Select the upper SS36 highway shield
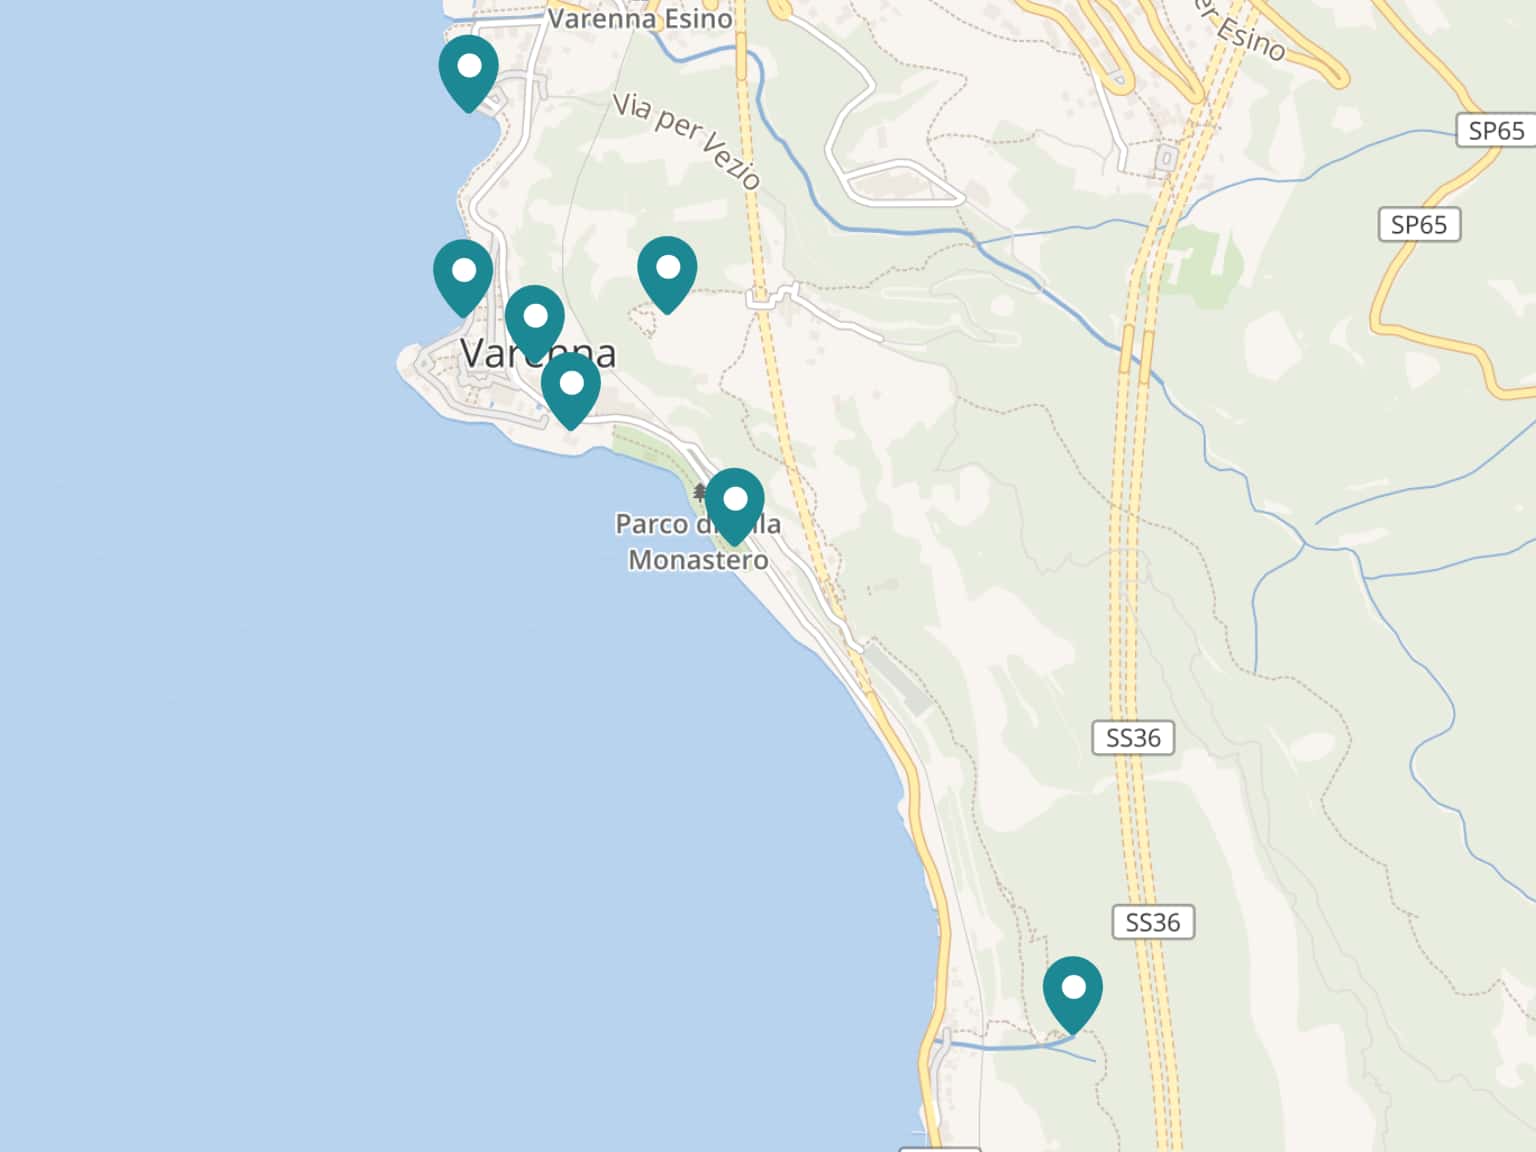1536x1152 pixels. coord(1133,738)
